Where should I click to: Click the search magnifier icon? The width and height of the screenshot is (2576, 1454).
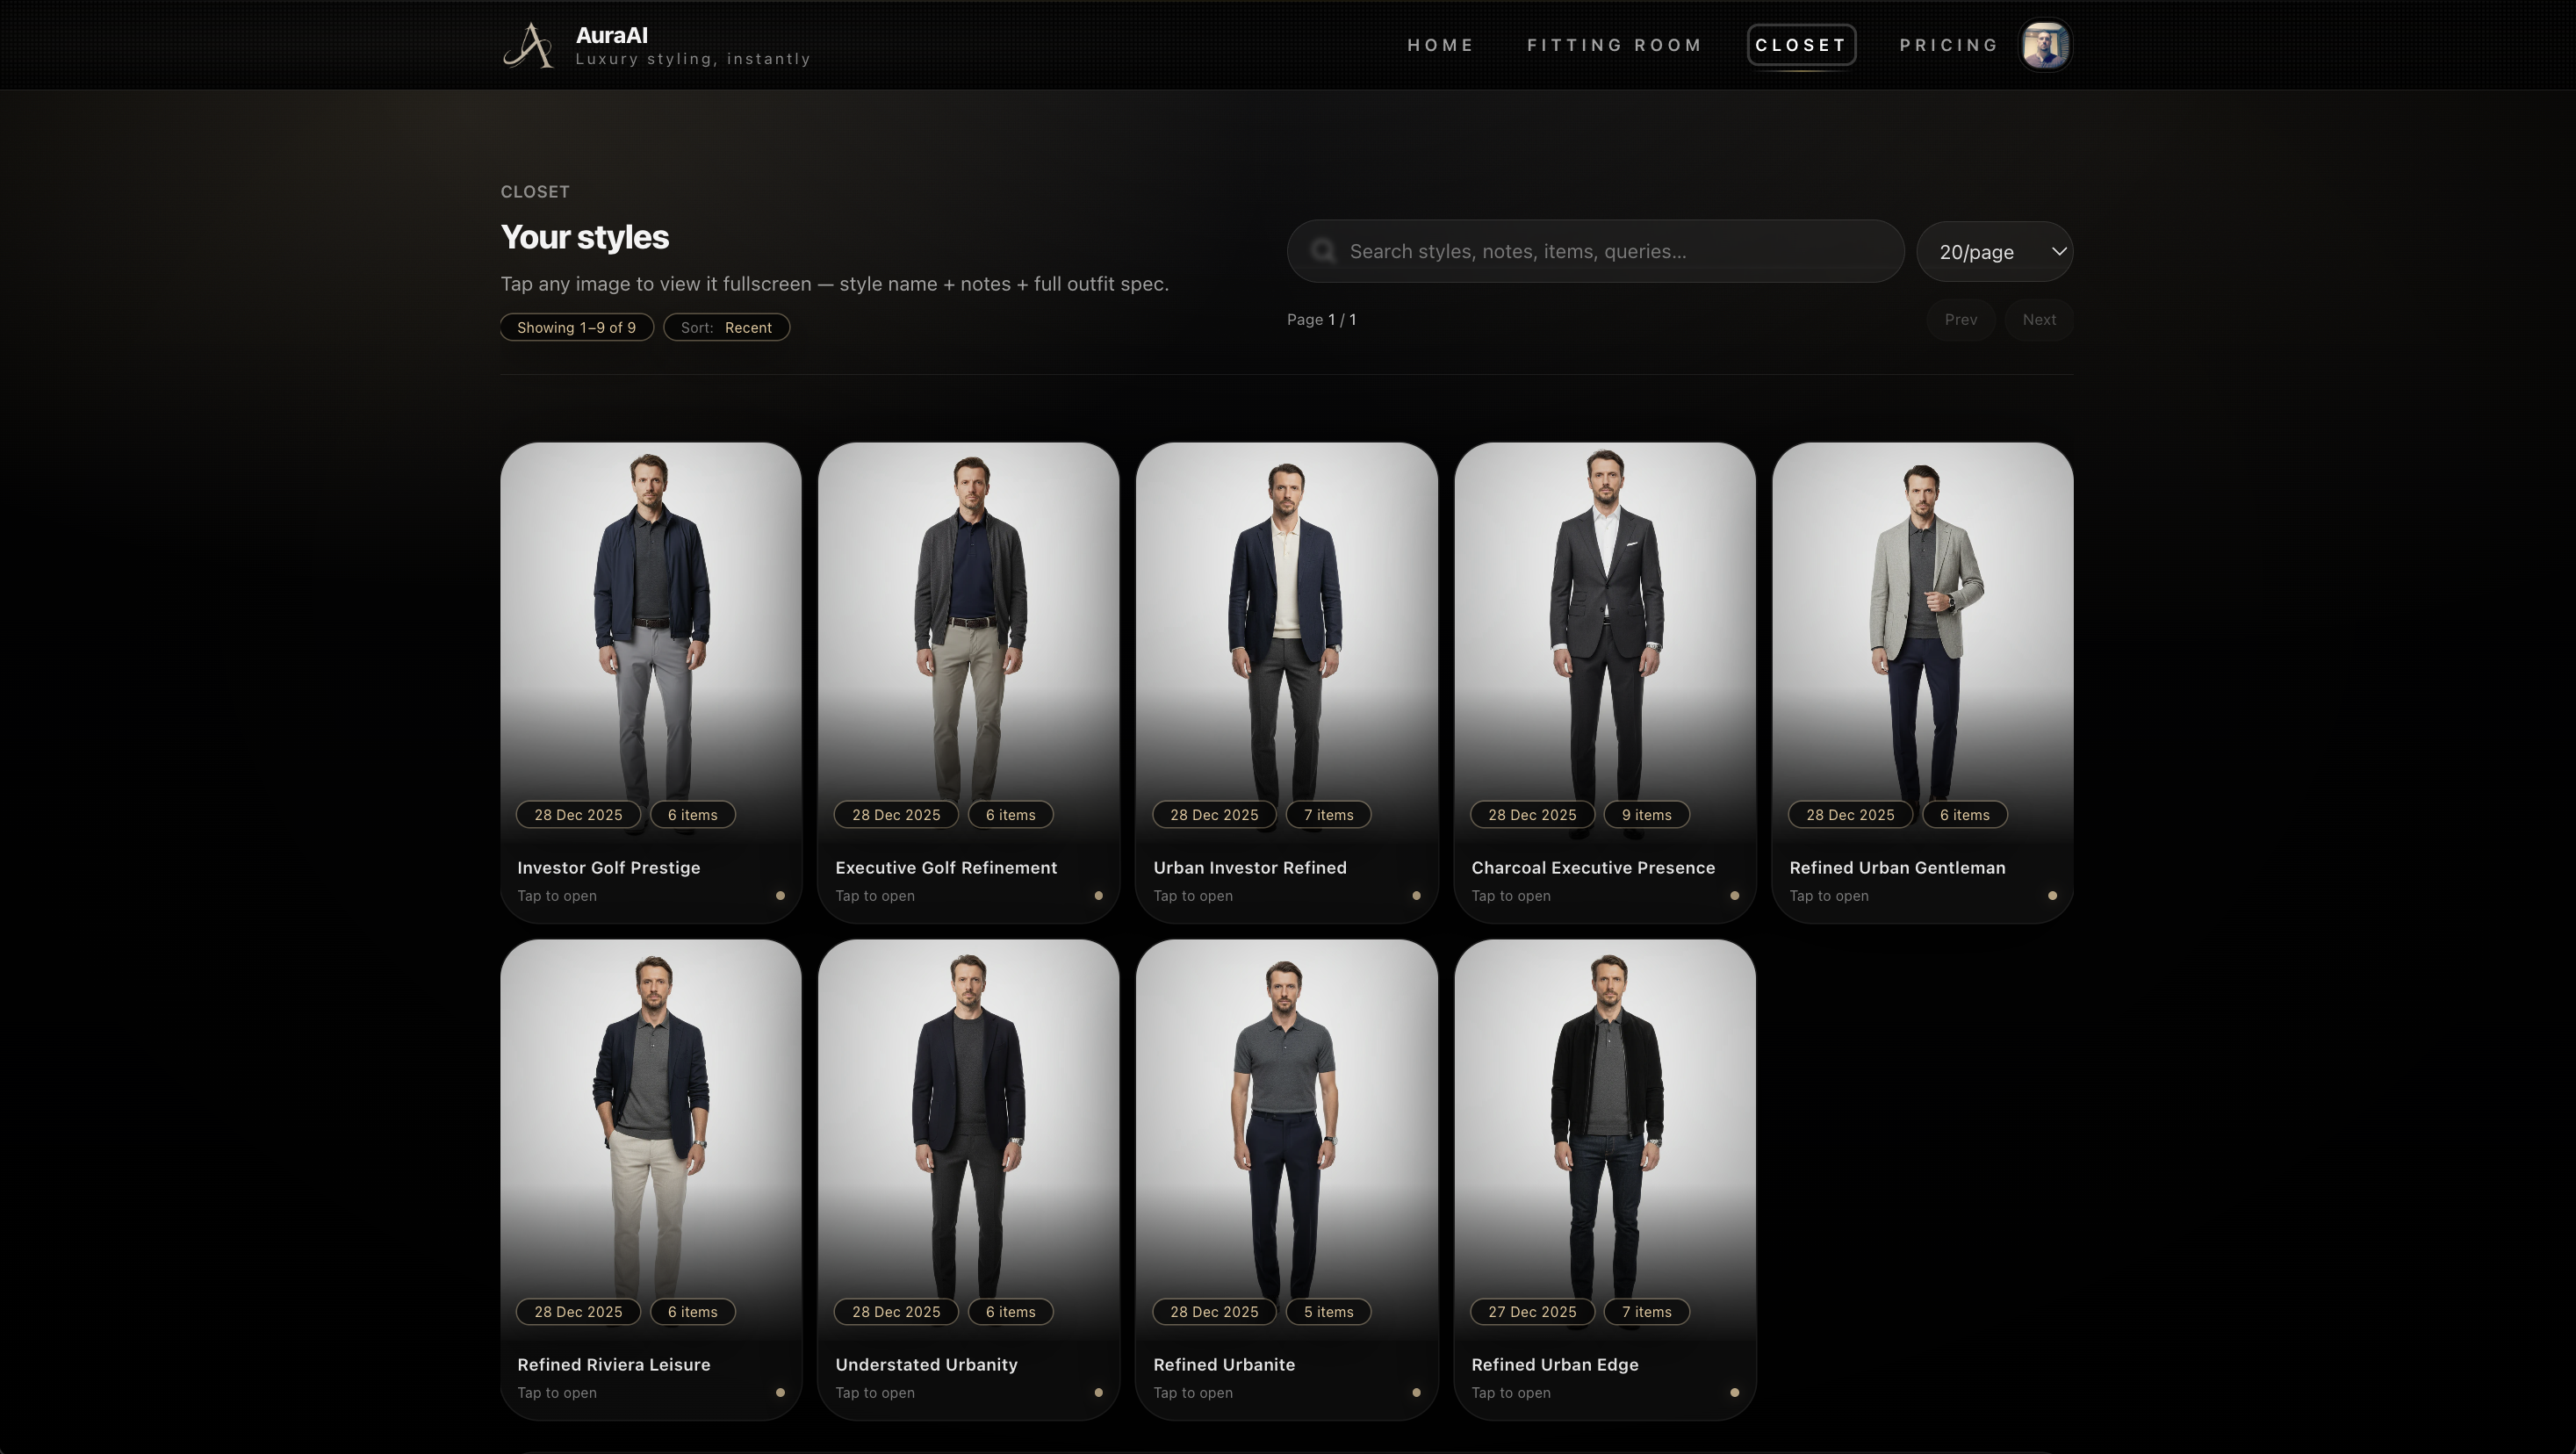tap(1323, 250)
